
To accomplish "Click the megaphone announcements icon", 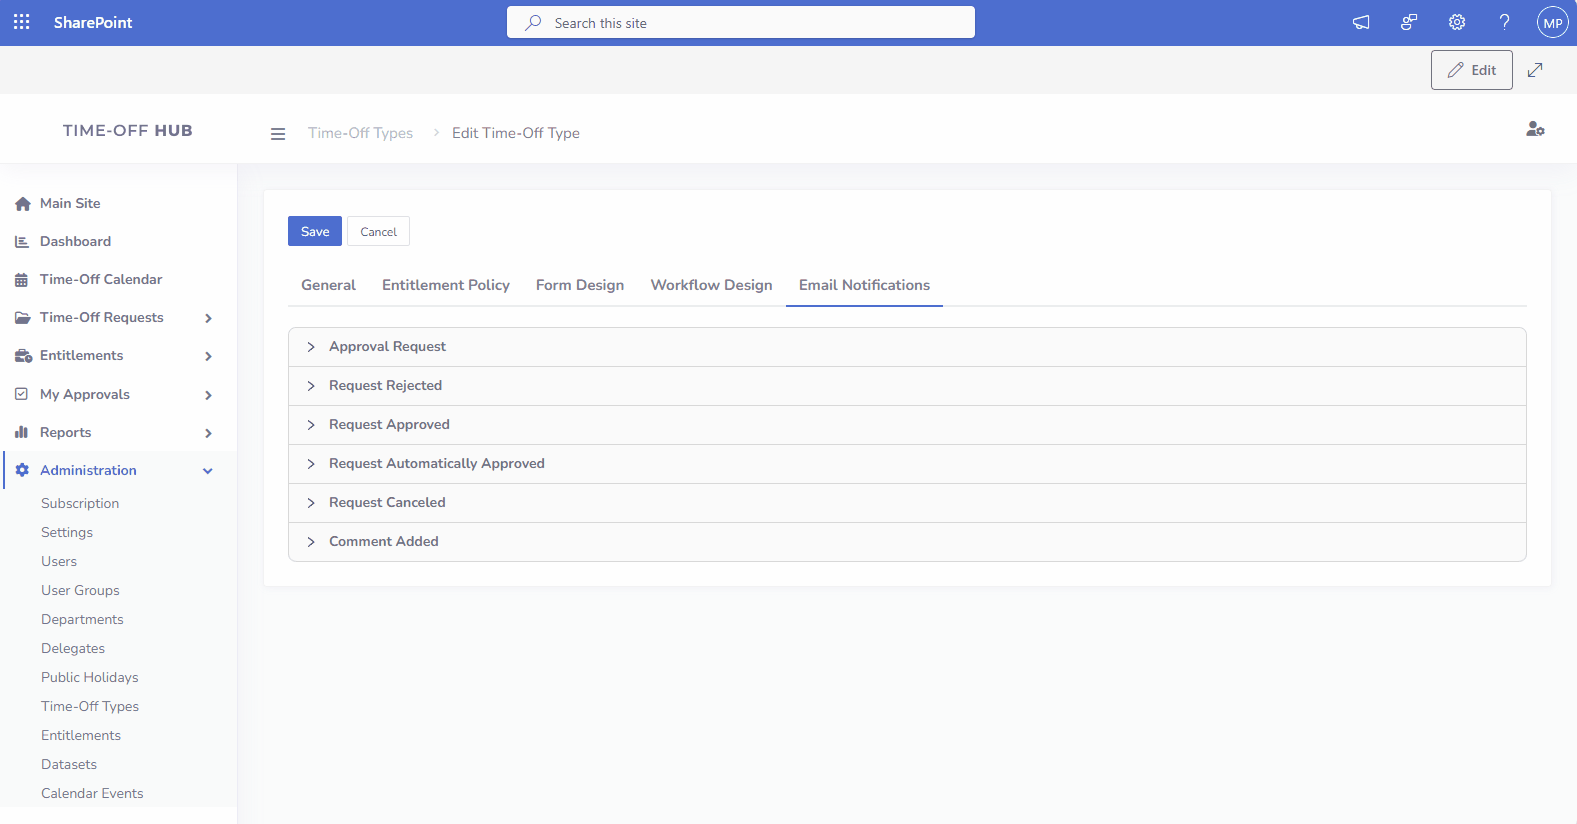I will 1361,22.
